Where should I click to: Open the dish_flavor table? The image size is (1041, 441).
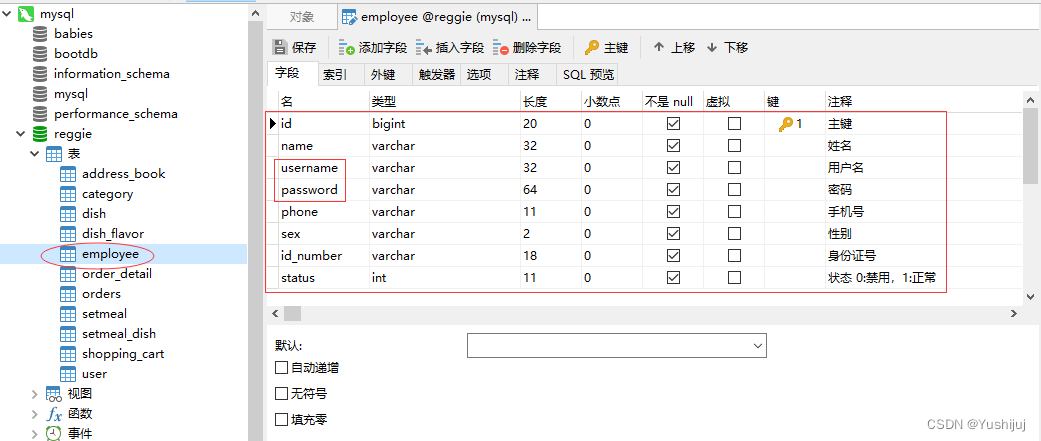coord(113,234)
